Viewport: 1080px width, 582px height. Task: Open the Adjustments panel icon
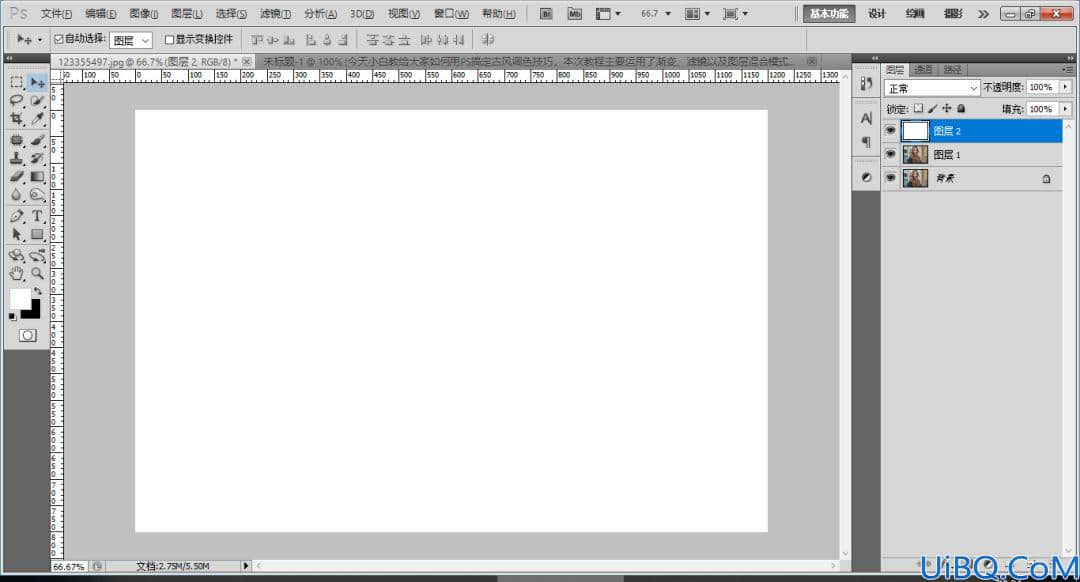coord(866,177)
